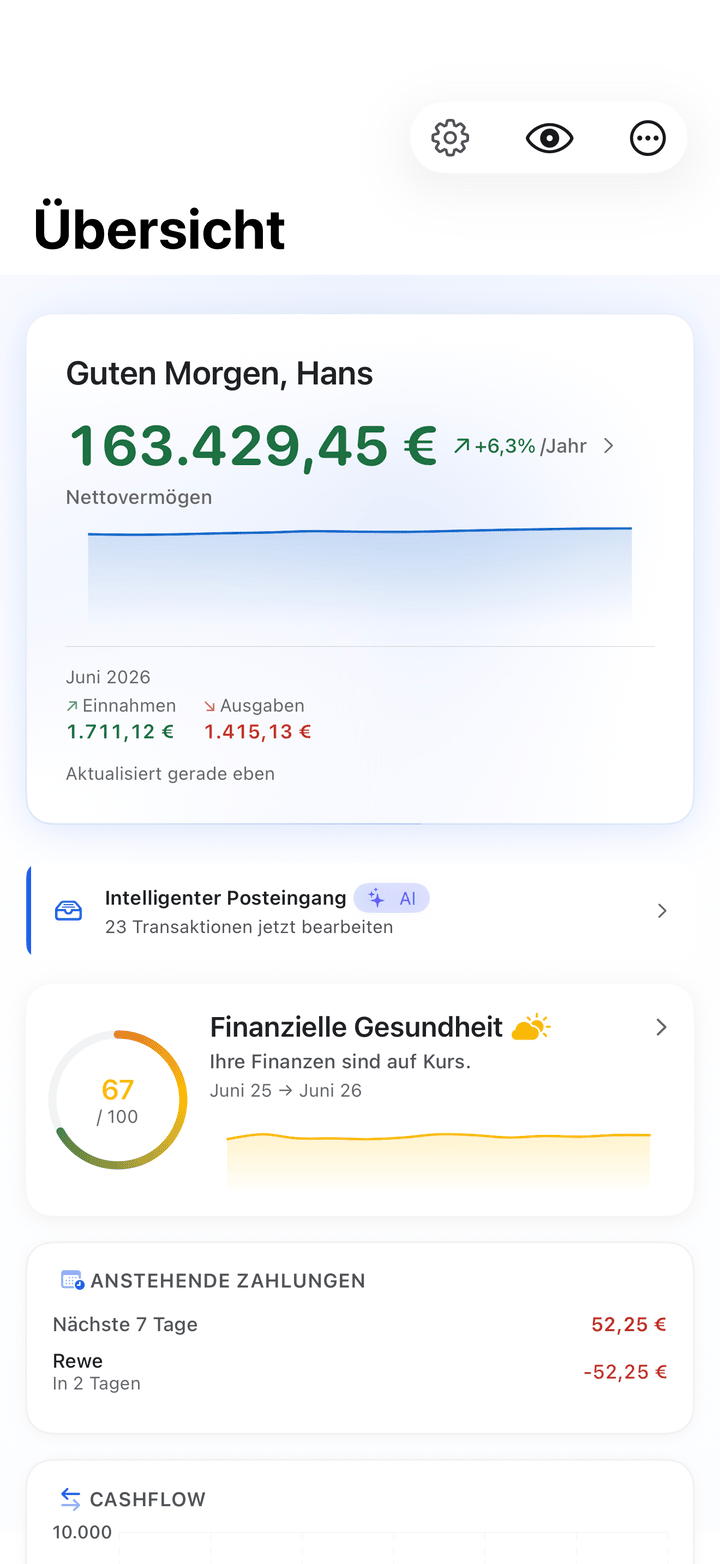The height and width of the screenshot is (1564, 720).
Task: Open the Intelligenter Posteingang row
Action: (x=360, y=911)
